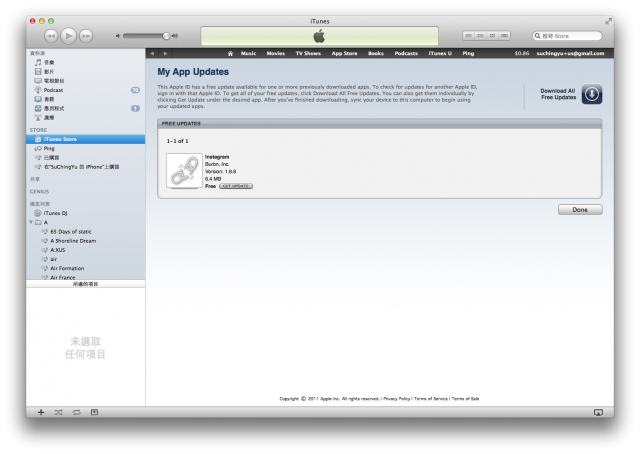Click the Terms of Service link

point(431,399)
